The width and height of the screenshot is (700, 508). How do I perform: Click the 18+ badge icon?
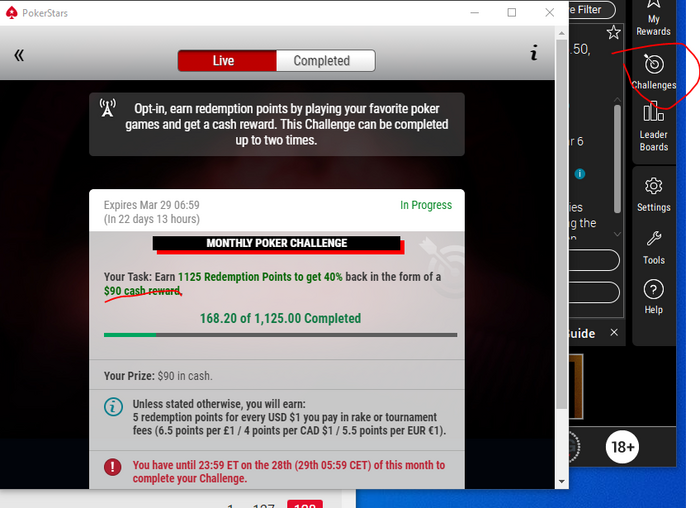coord(622,447)
